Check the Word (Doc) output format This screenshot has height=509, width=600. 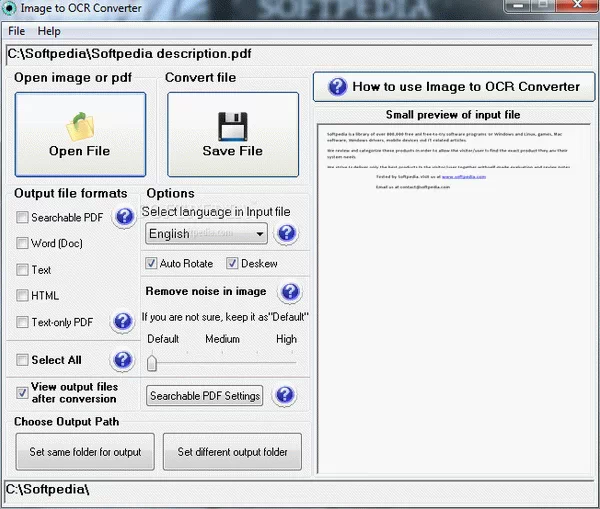(x=22, y=243)
